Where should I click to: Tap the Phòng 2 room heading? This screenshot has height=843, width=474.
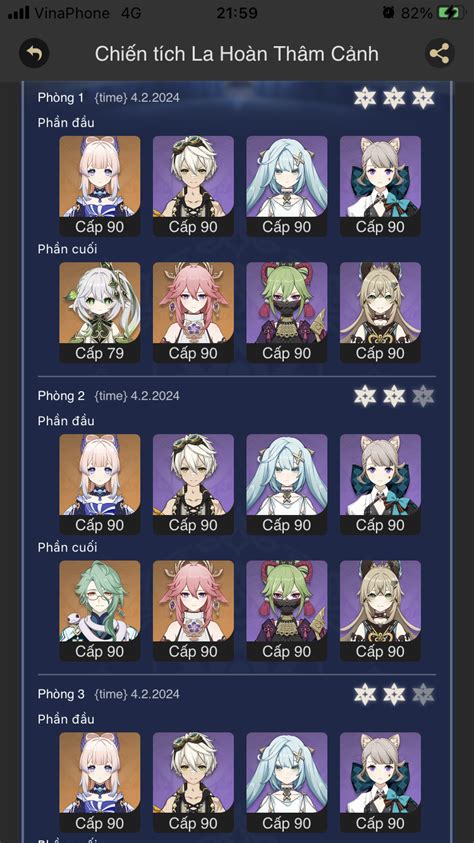coord(61,396)
